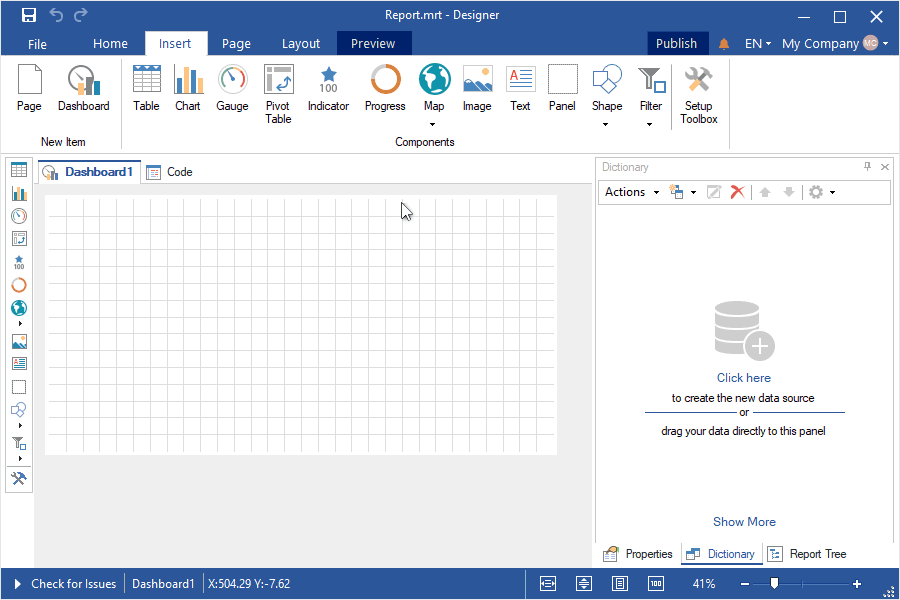The width and height of the screenshot is (900, 600).
Task: Open the File menu
Action: coord(37,44)
